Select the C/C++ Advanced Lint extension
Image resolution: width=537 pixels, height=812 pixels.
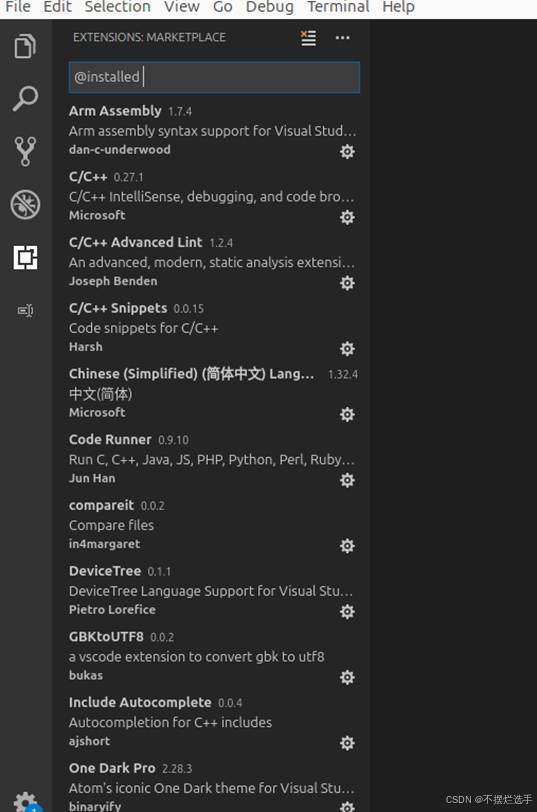point(213,262)
